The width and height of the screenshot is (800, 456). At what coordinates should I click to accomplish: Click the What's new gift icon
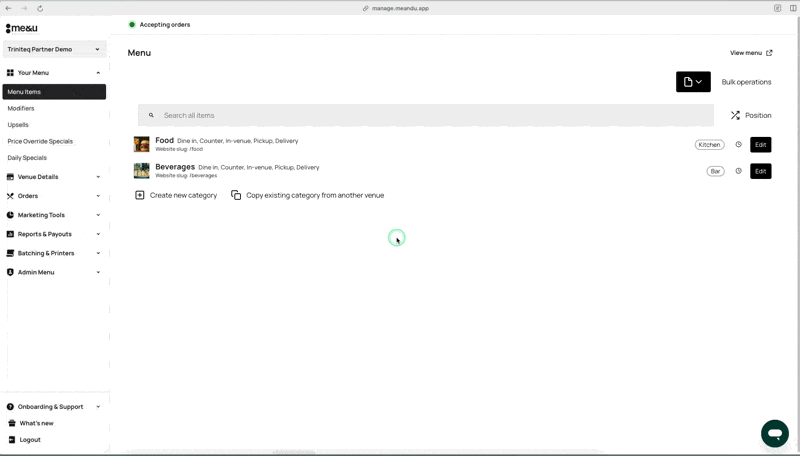12,423
